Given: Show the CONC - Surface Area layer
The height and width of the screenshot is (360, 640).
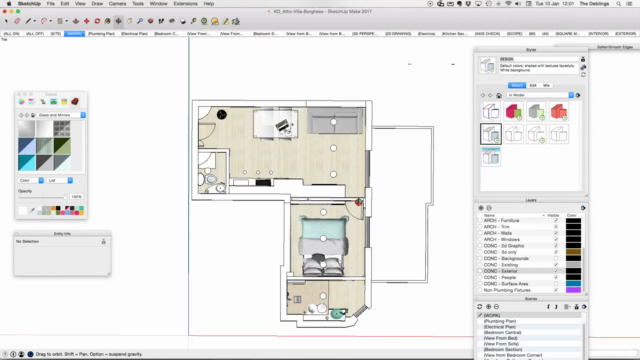Looking at the screenshot, I should tap(556, 284).
